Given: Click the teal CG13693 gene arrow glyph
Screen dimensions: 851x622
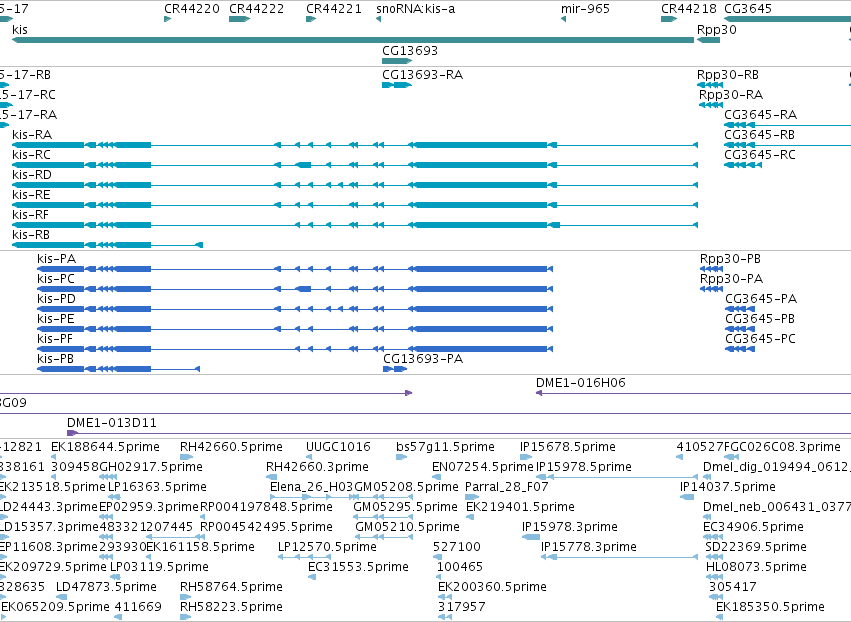Looking at the screenshot, I should [397, 61].
